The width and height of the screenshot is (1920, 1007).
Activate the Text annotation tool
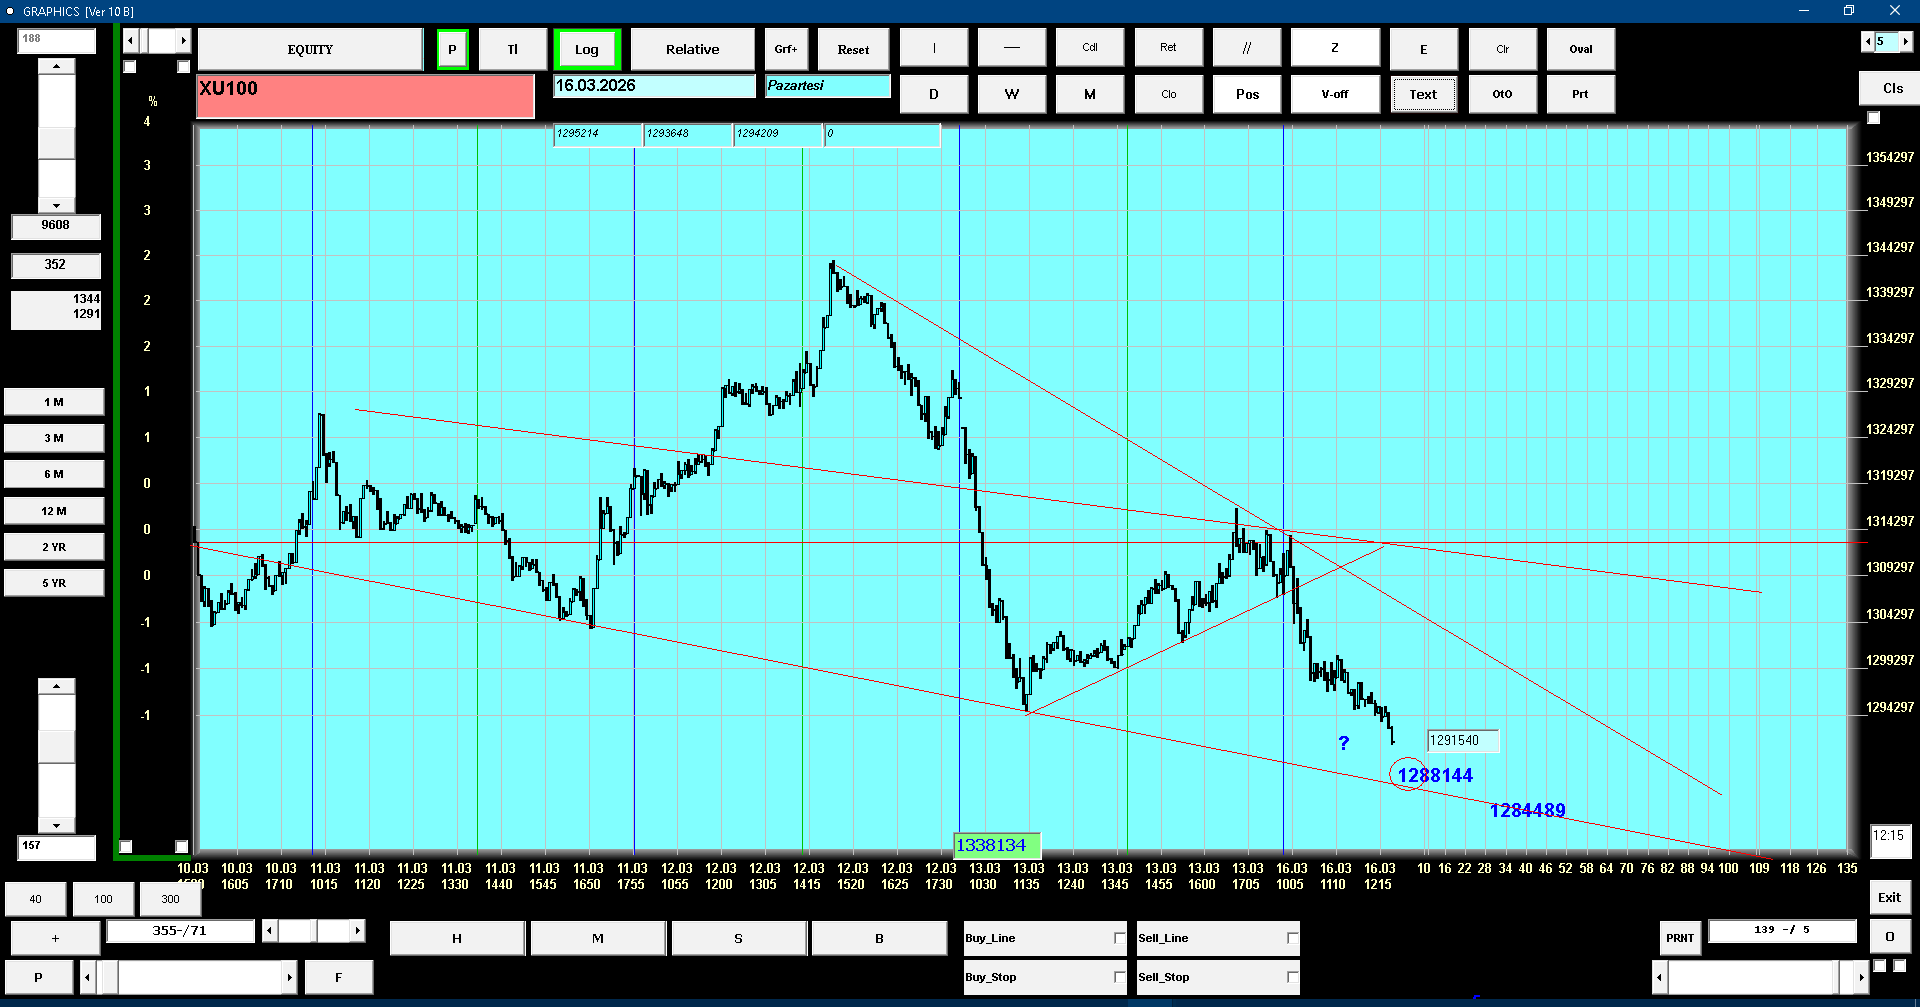click(1423, 94)
